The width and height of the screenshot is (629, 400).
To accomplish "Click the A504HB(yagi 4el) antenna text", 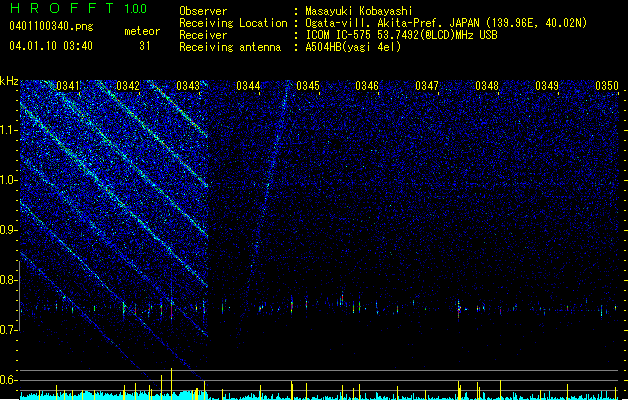I will (353, 47).
